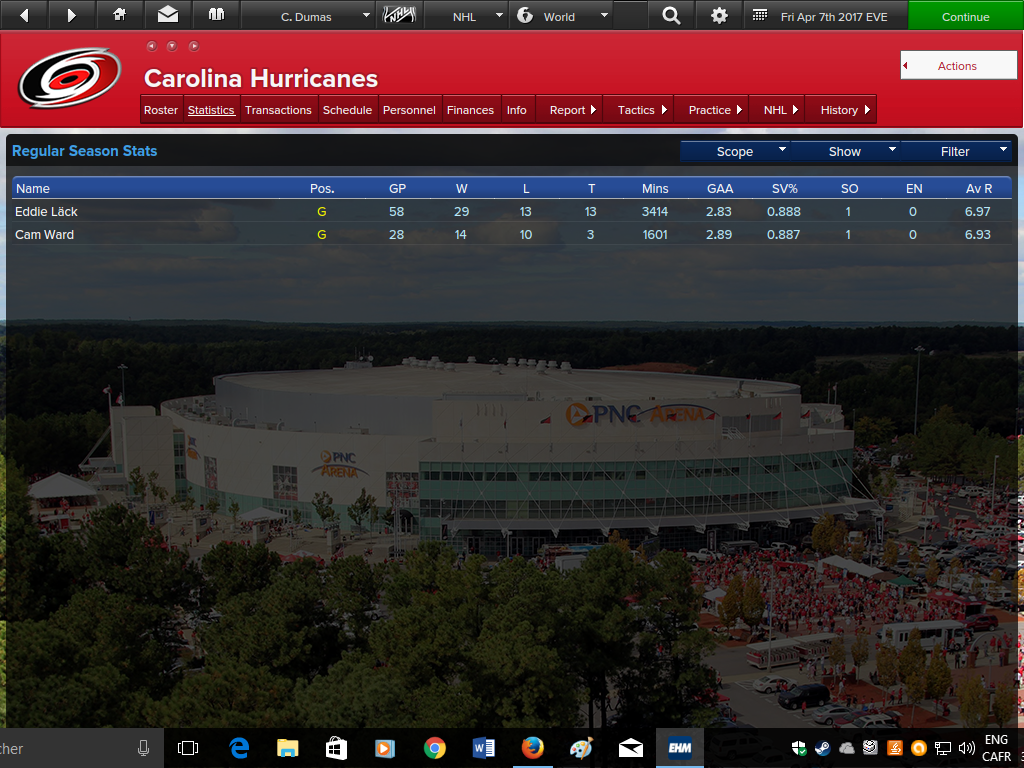
Task: Click the date Fri Apr 7th 2017 EVE
Action: pyautogui.click(x=834, y=16)
